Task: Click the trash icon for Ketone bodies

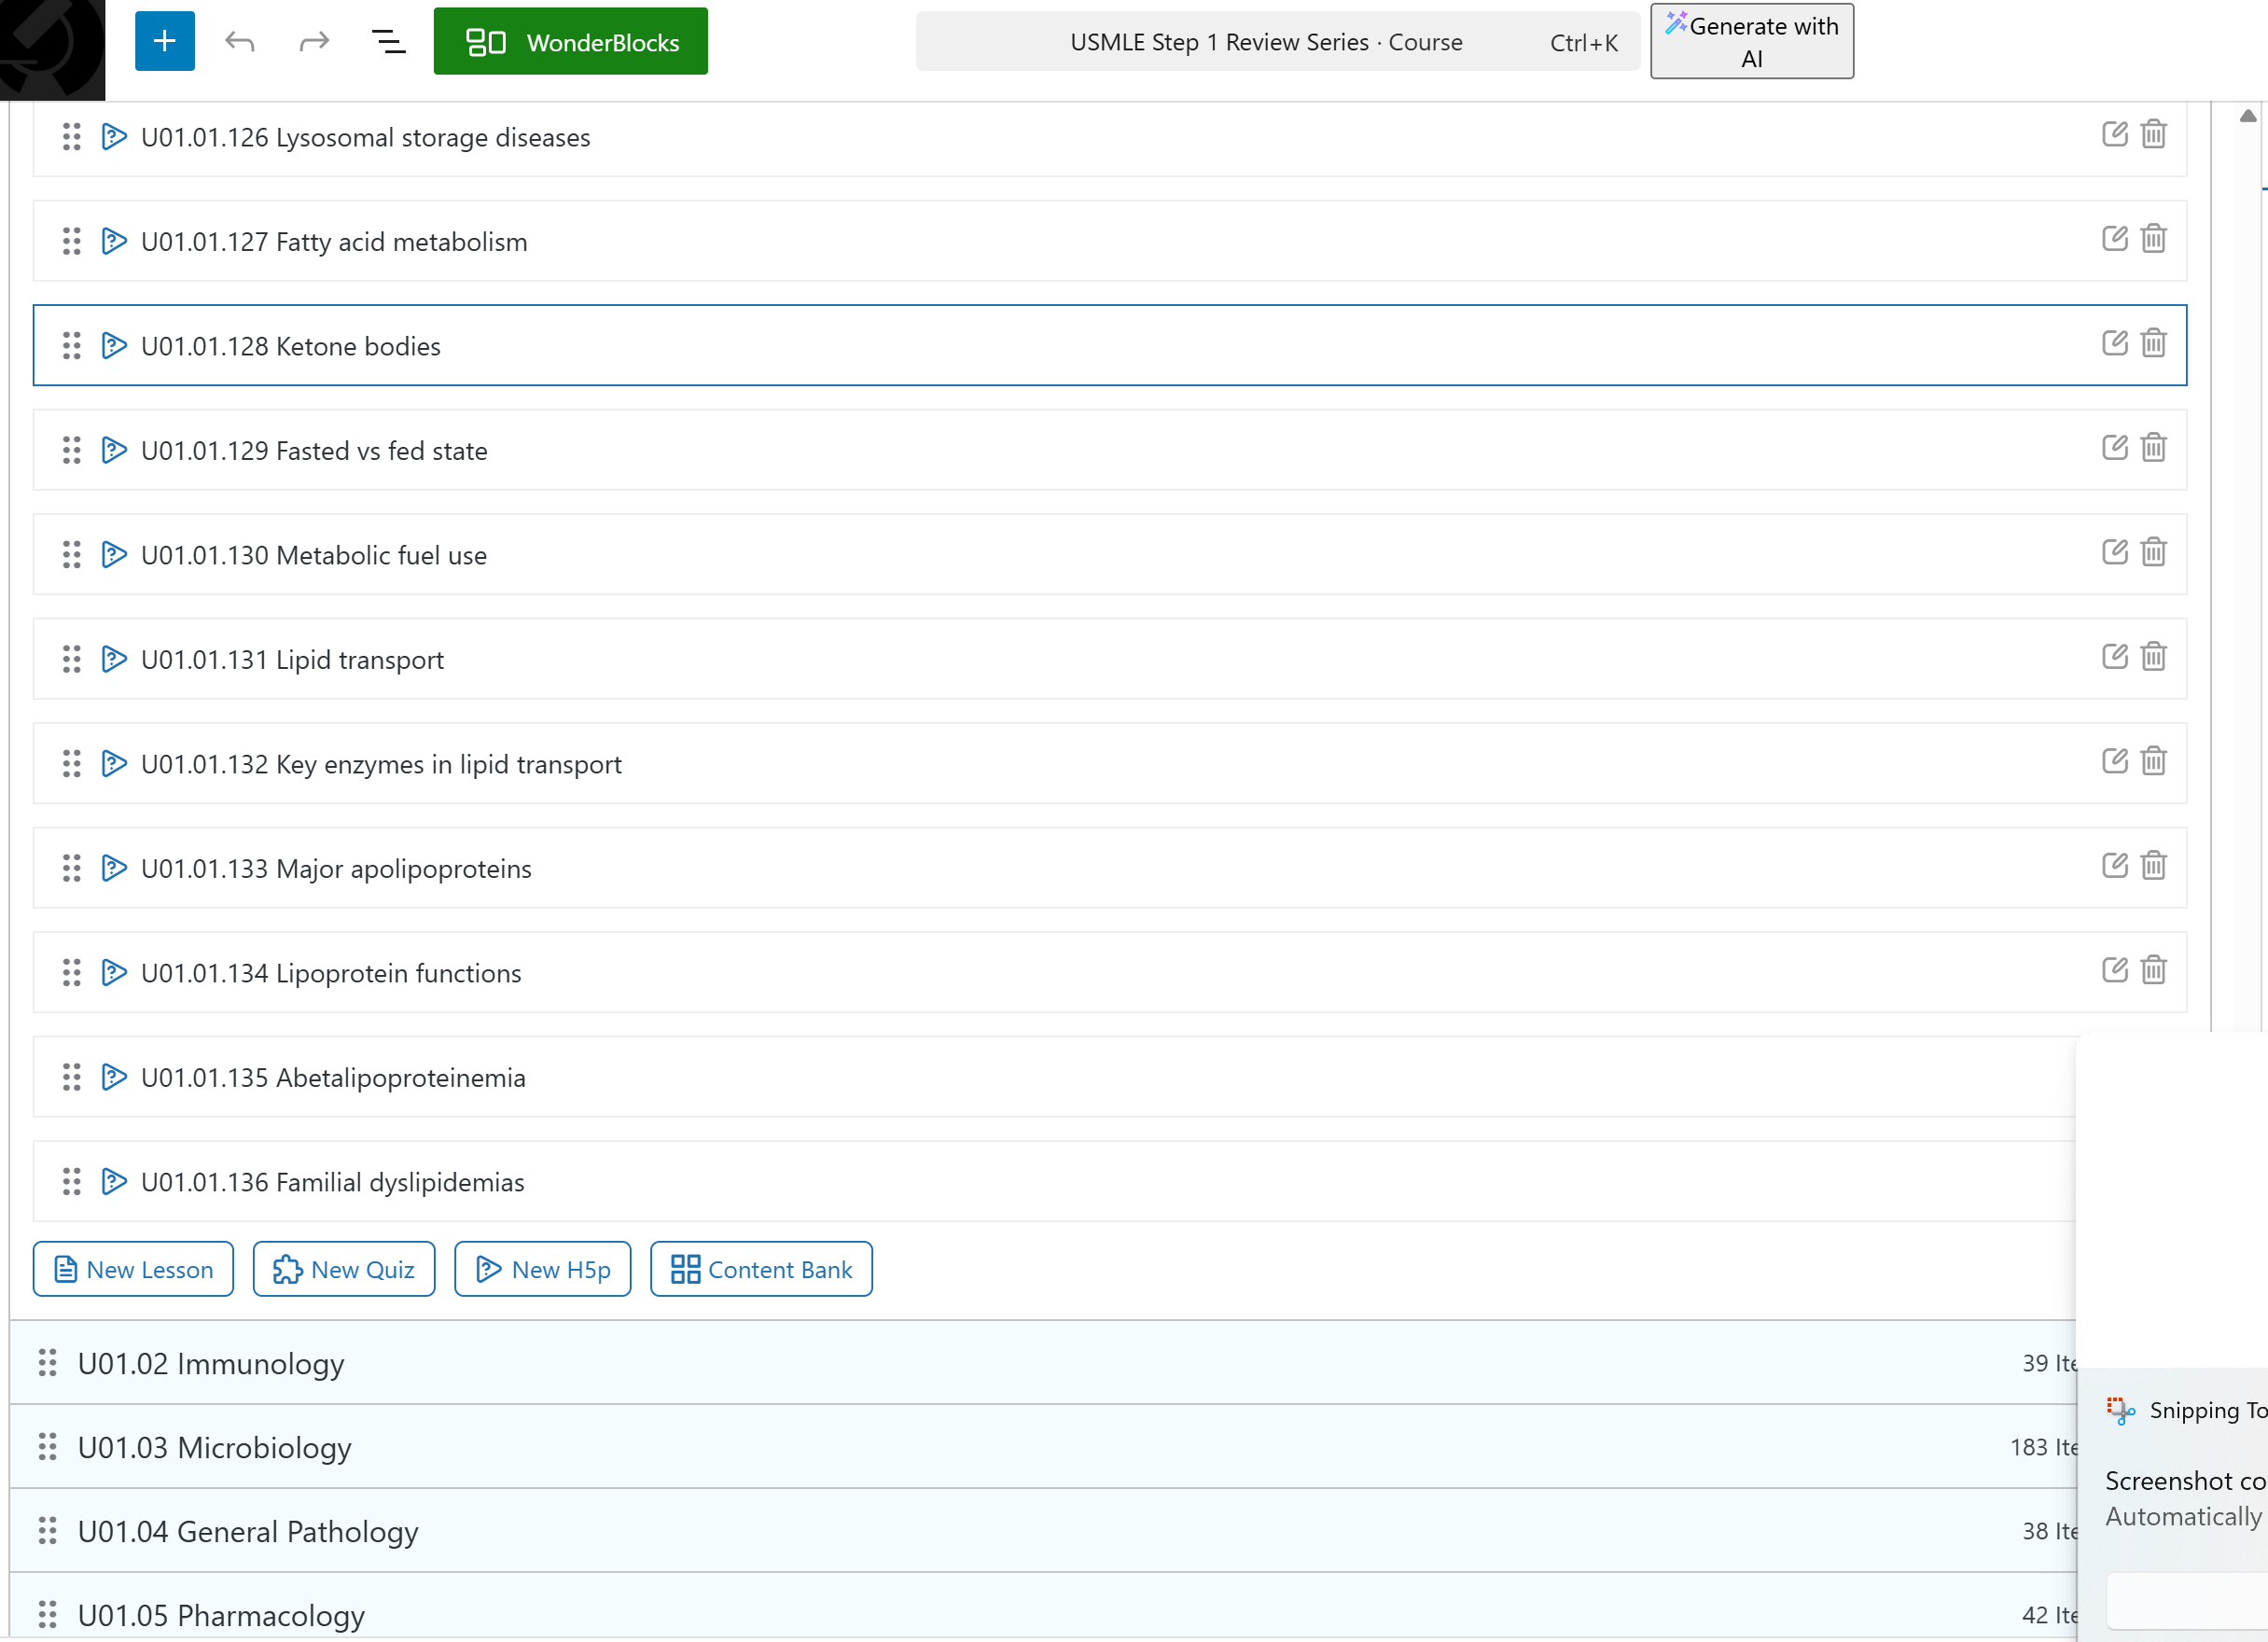Action: tap(2152, 343)
